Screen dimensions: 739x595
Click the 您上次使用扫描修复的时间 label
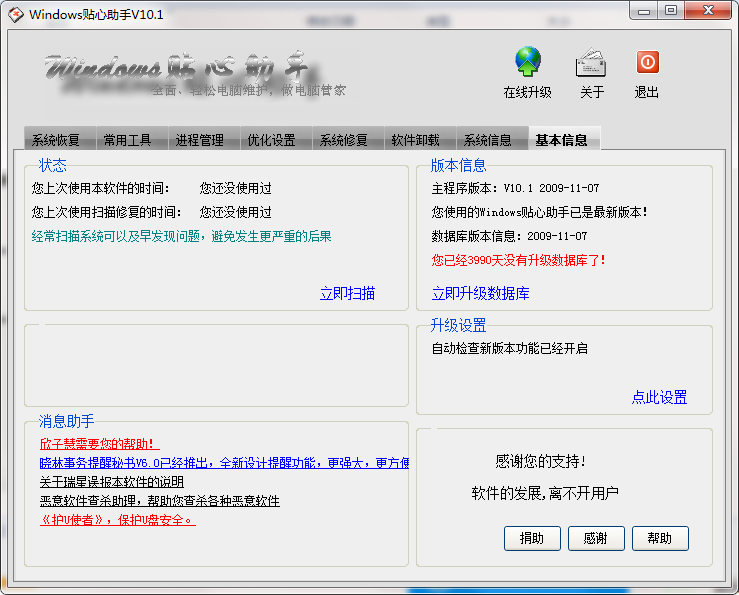pyautogui.click(x=107, y=212)
